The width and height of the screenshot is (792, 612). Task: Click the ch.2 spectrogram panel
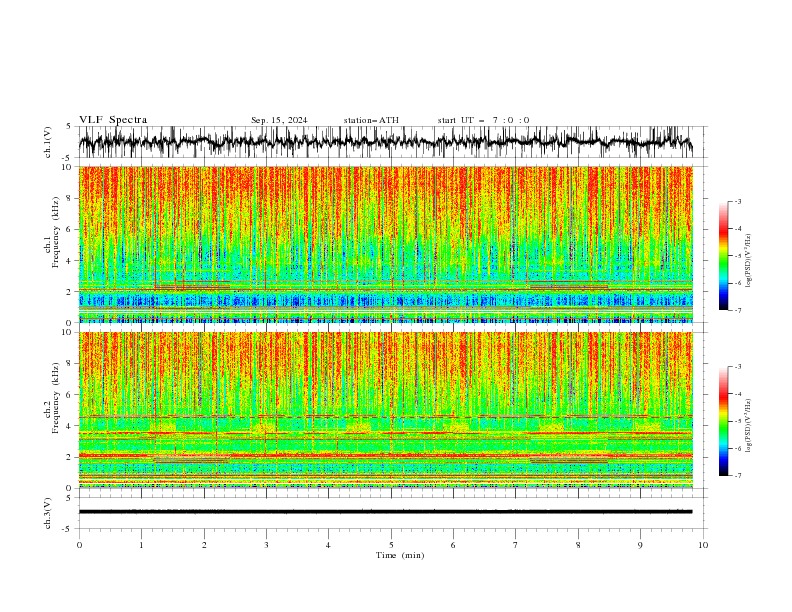pyautogui.click(x=385, y=410)
